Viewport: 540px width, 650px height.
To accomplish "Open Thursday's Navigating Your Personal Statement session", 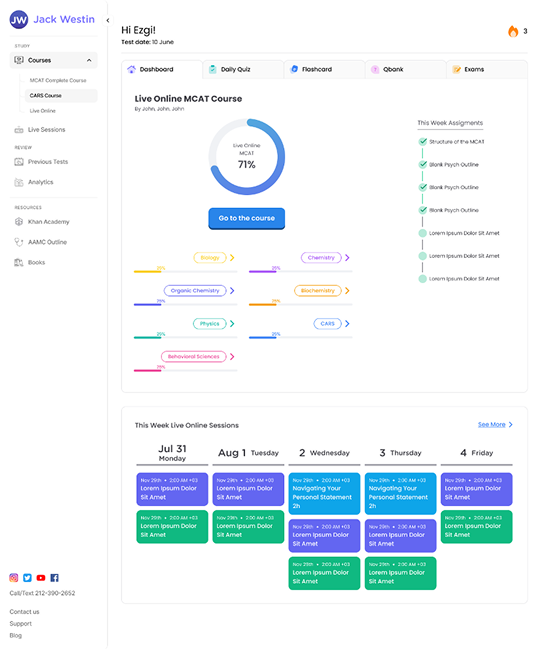I will tap(400, 493).
